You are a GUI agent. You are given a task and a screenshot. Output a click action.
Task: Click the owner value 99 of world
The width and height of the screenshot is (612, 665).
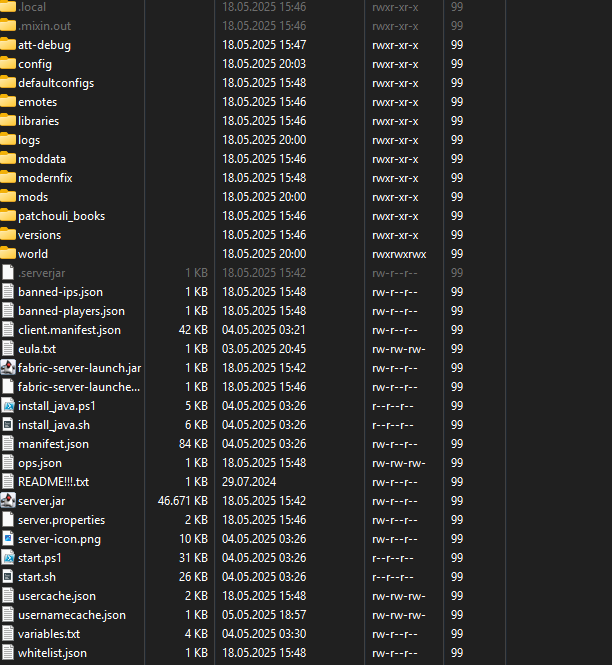coord(457,254)
